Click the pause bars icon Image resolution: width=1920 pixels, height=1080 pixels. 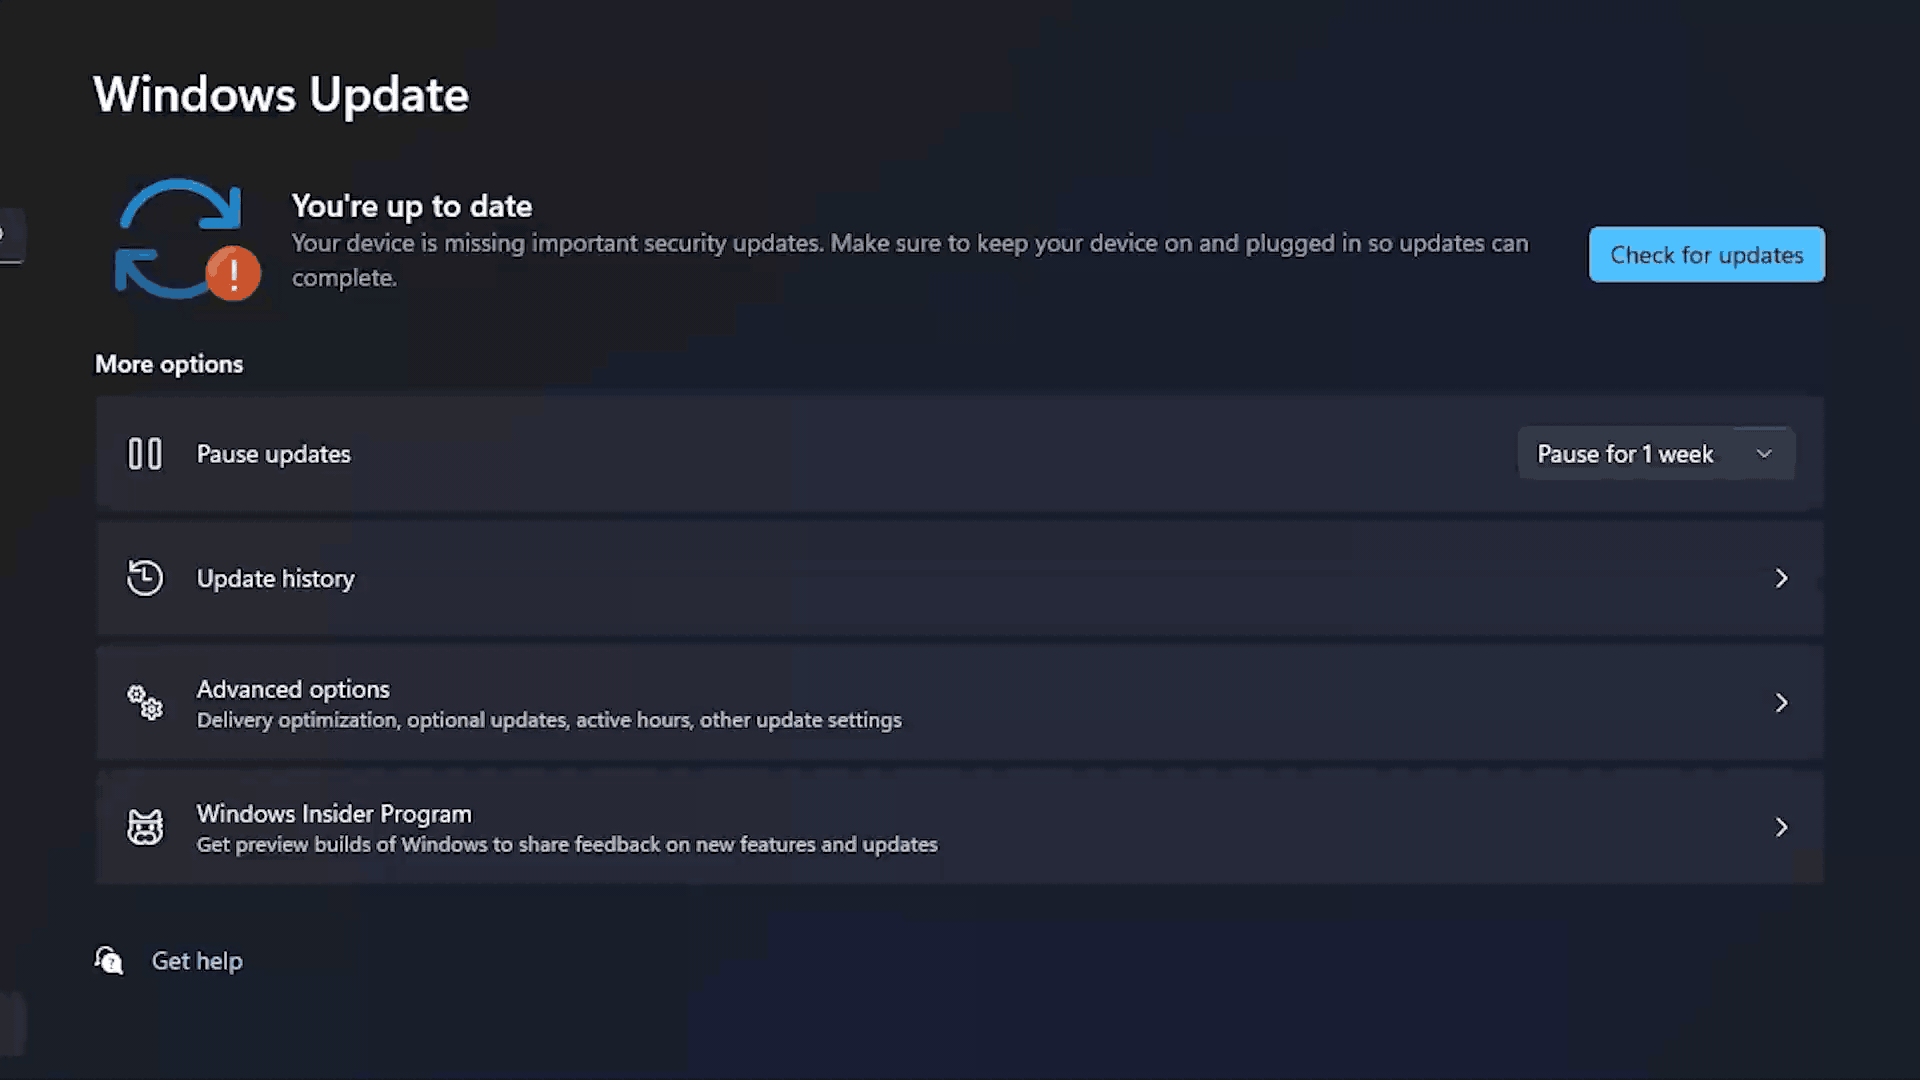[x=145, y=454]
